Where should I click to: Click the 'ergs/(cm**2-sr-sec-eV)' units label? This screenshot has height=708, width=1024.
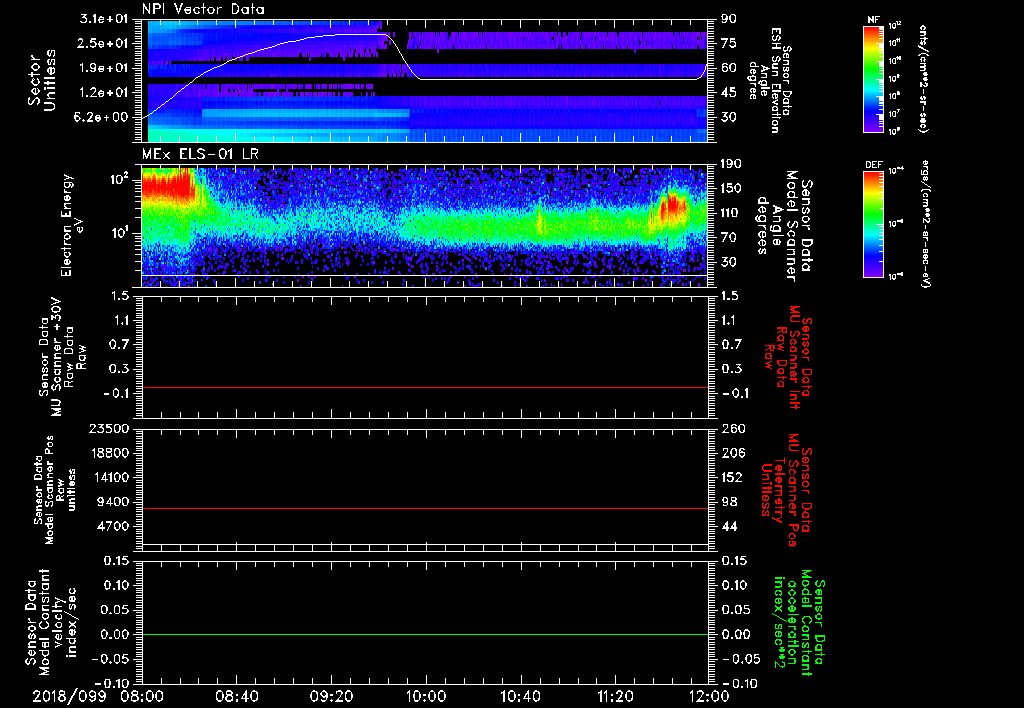925,224
